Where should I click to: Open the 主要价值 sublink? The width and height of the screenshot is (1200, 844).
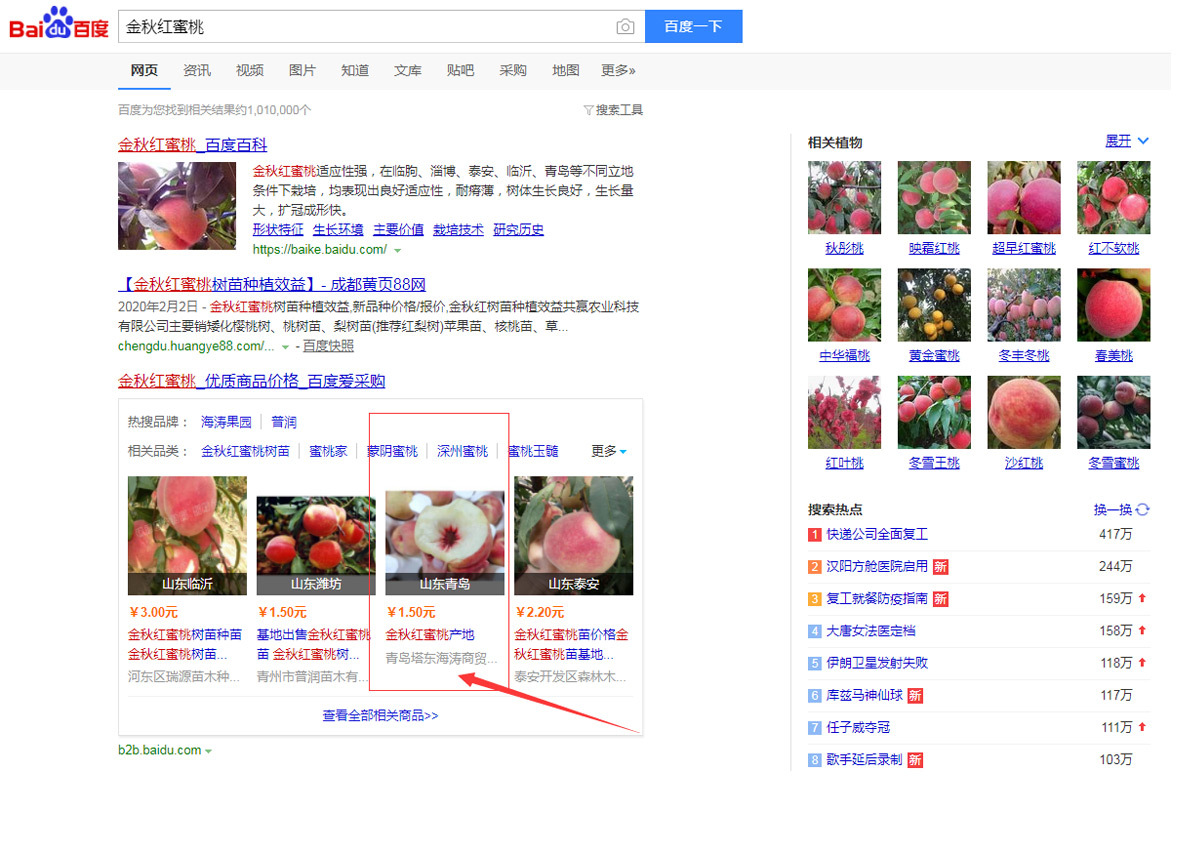pyautogui.click(x=398, y=230)
